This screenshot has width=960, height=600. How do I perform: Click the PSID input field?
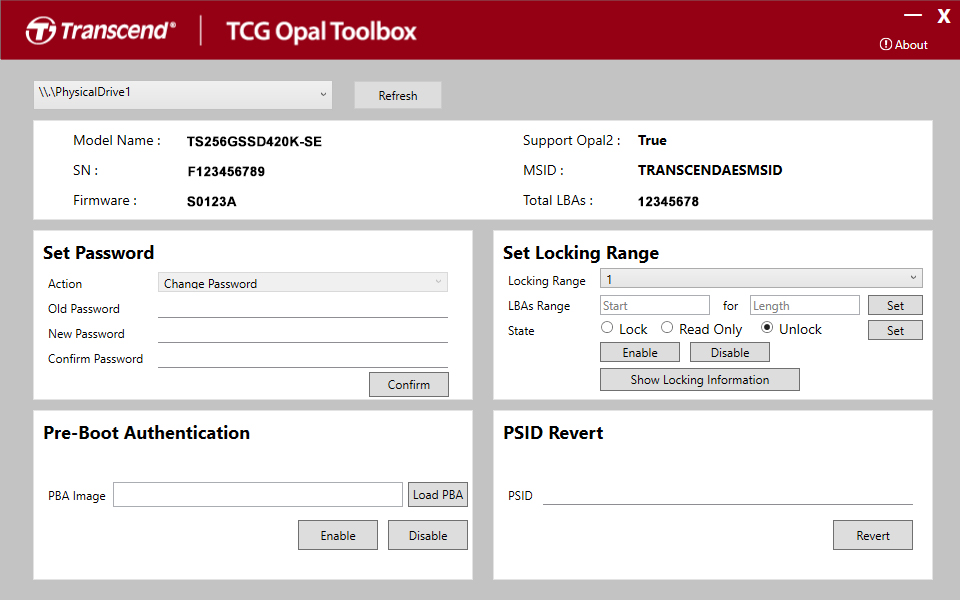727,495
